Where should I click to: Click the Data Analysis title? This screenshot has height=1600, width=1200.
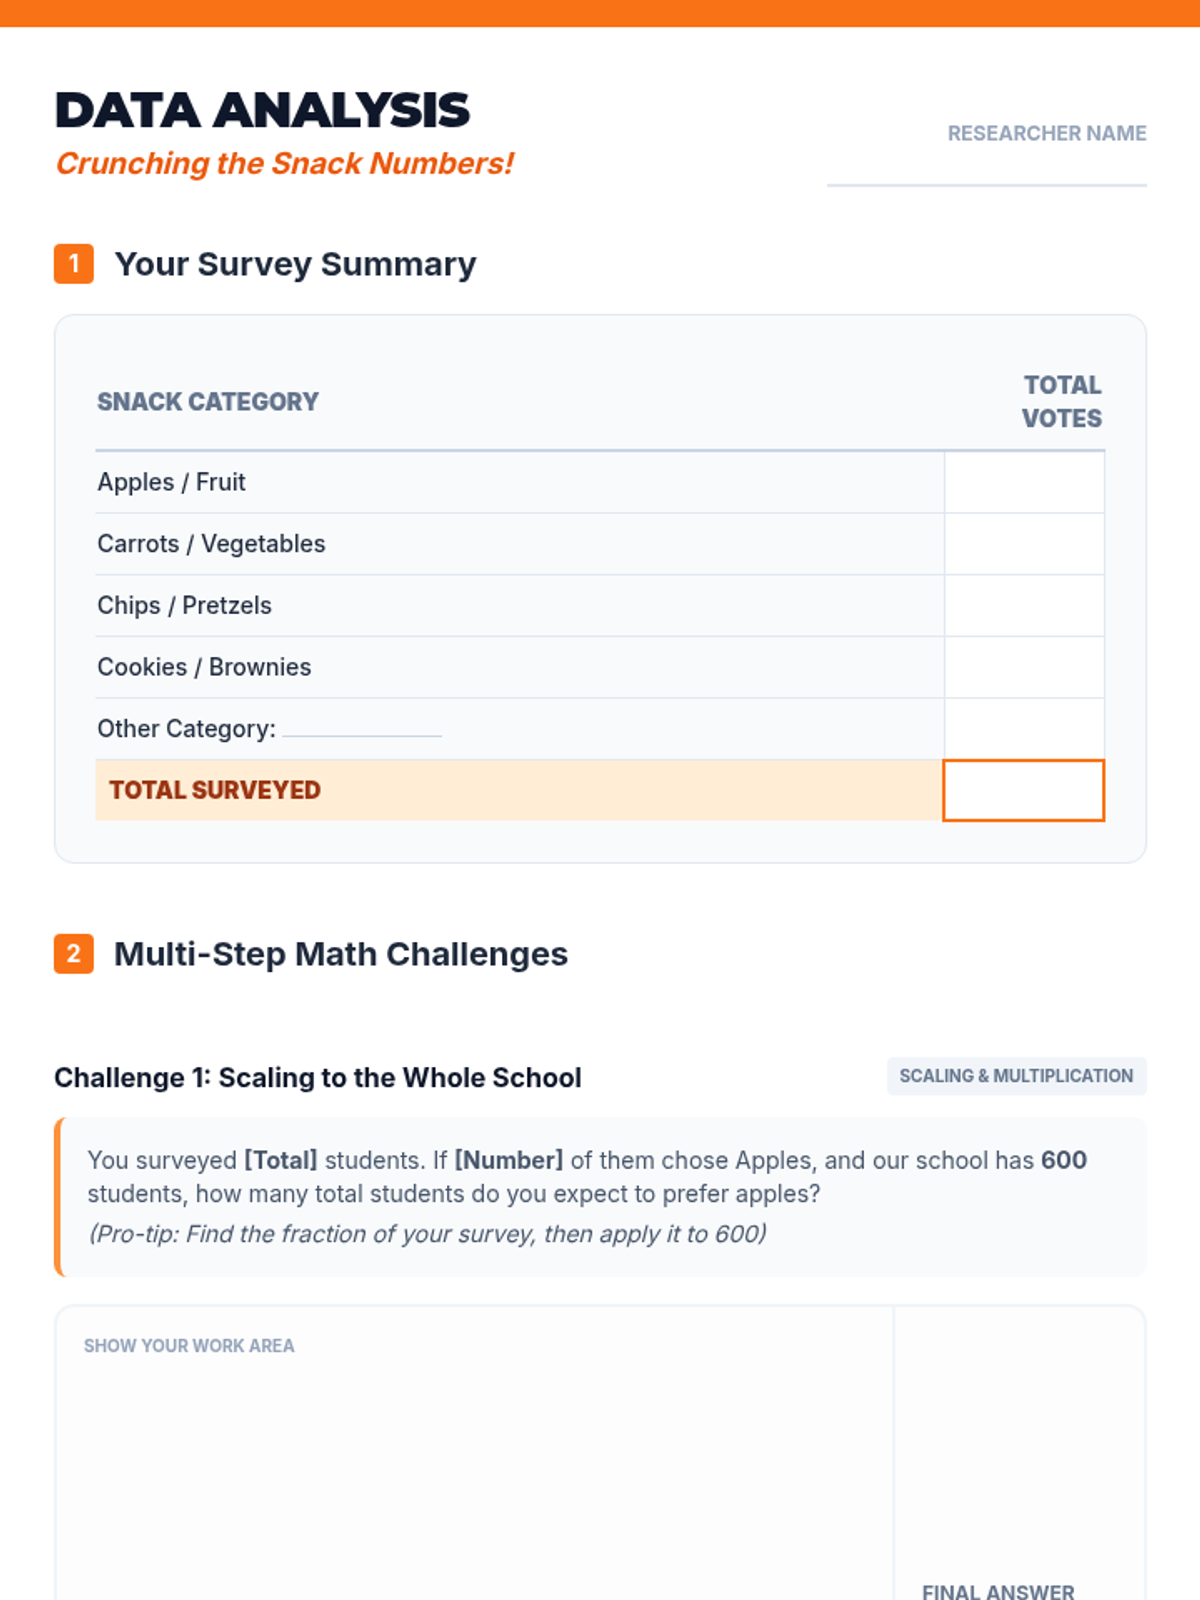coord(262,110)
